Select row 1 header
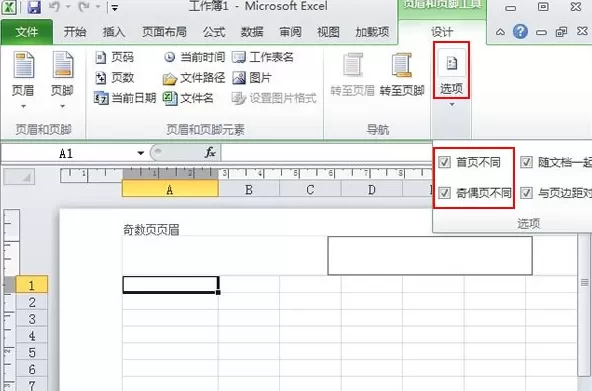 pyautogui.click(x=32, y=285)
